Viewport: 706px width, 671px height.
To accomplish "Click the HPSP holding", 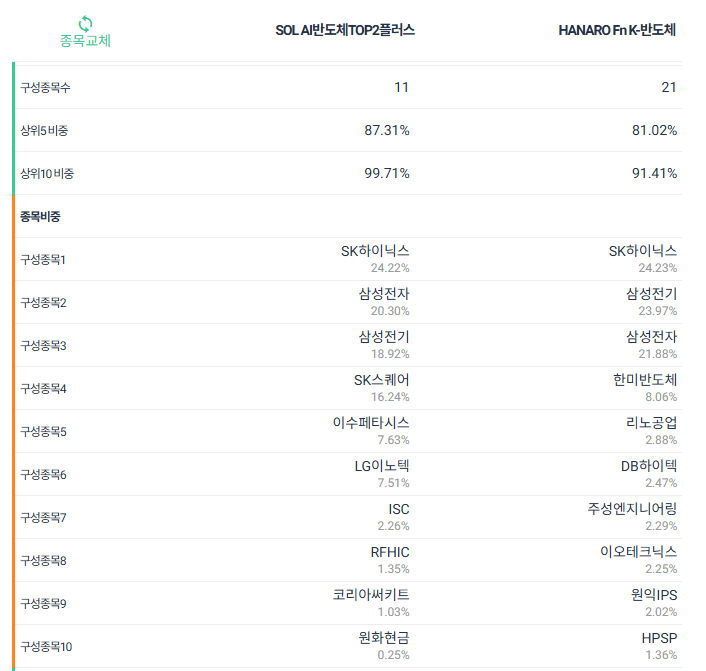I will [659, 638].
